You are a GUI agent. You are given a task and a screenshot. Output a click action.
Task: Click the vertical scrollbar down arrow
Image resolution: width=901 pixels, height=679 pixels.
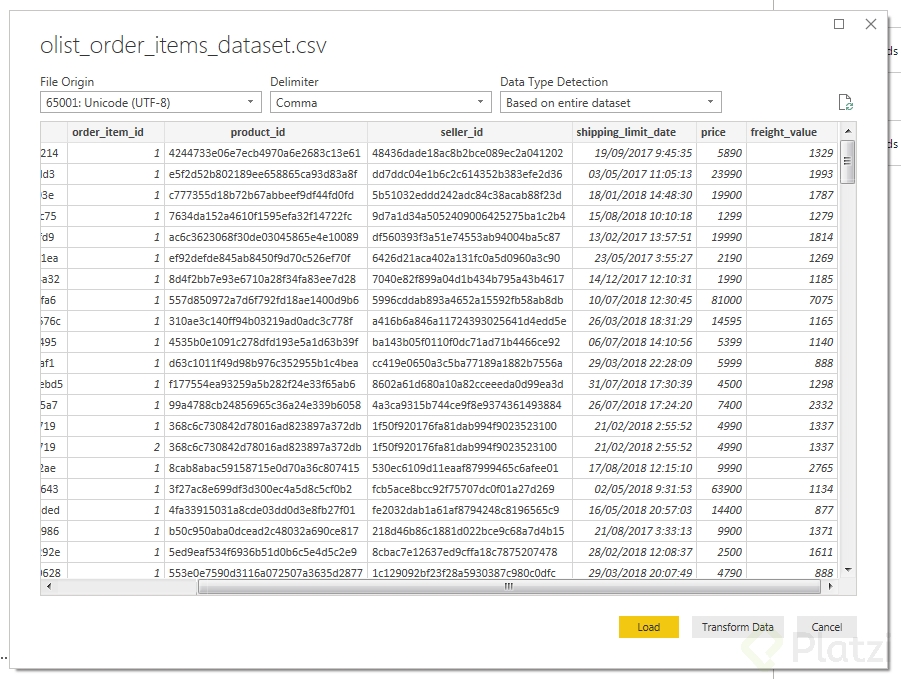click(x=848, y=570)
